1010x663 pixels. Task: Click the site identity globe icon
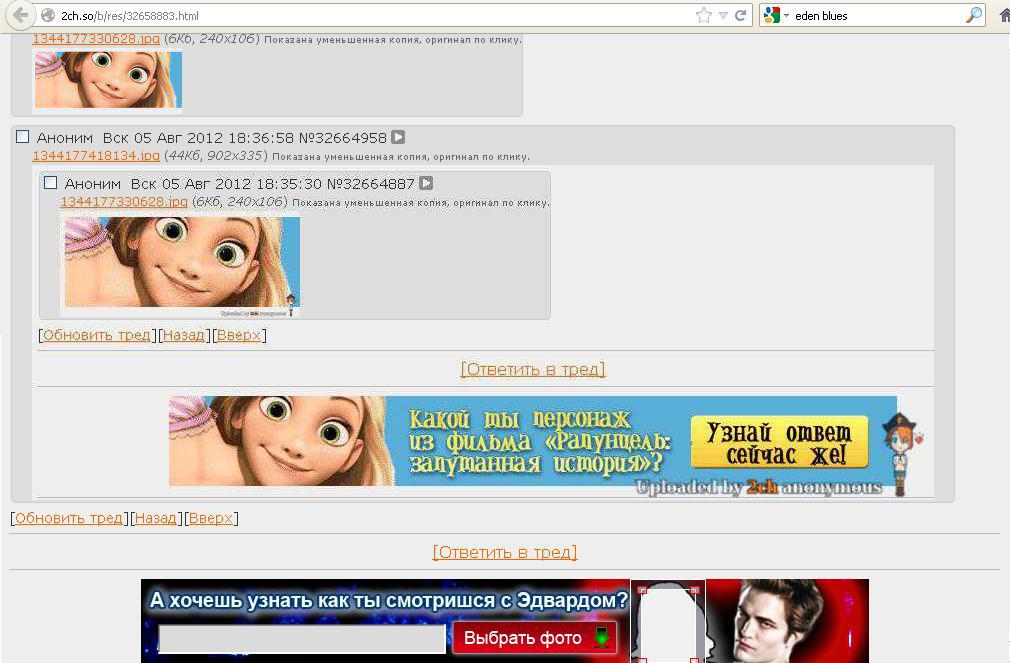point(48,15)
